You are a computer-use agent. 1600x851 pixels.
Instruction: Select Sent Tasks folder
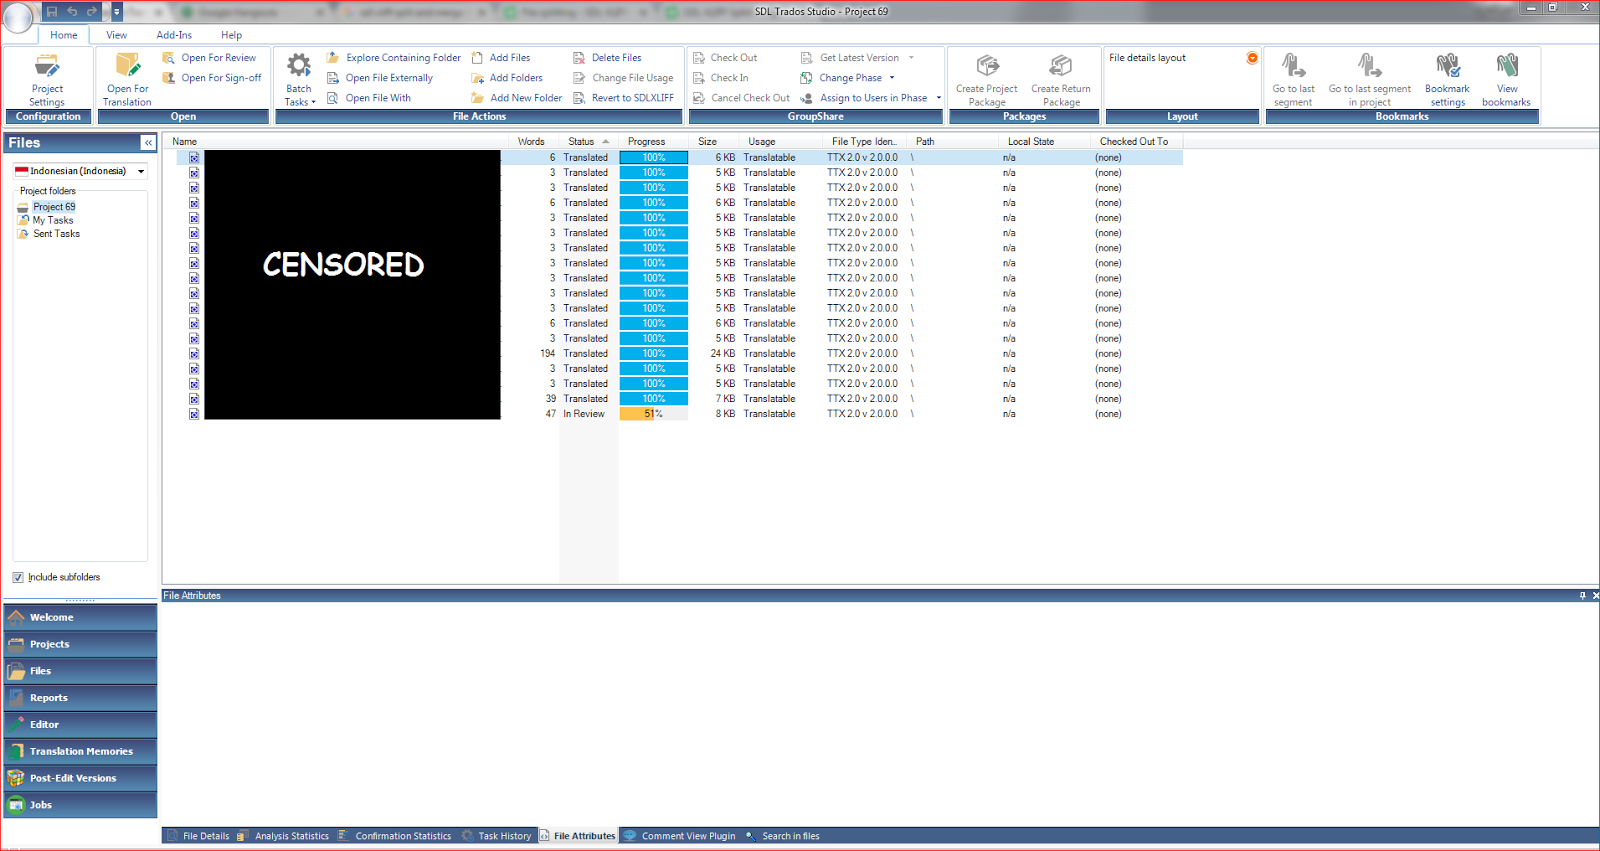pos(56,234)
